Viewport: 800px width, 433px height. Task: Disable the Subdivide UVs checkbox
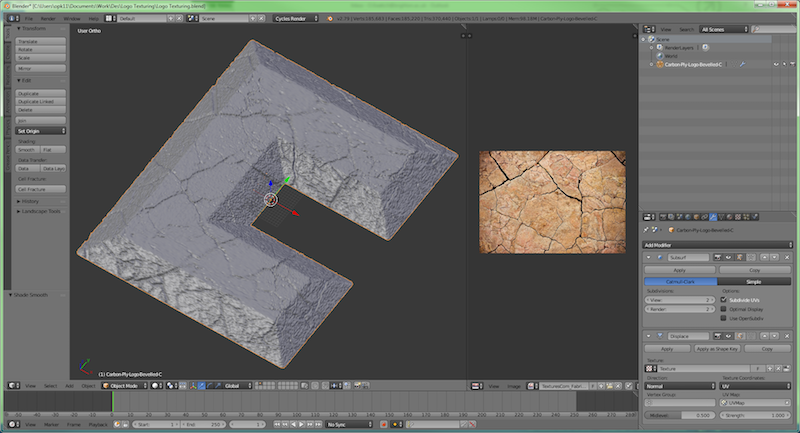coord(724,299)
